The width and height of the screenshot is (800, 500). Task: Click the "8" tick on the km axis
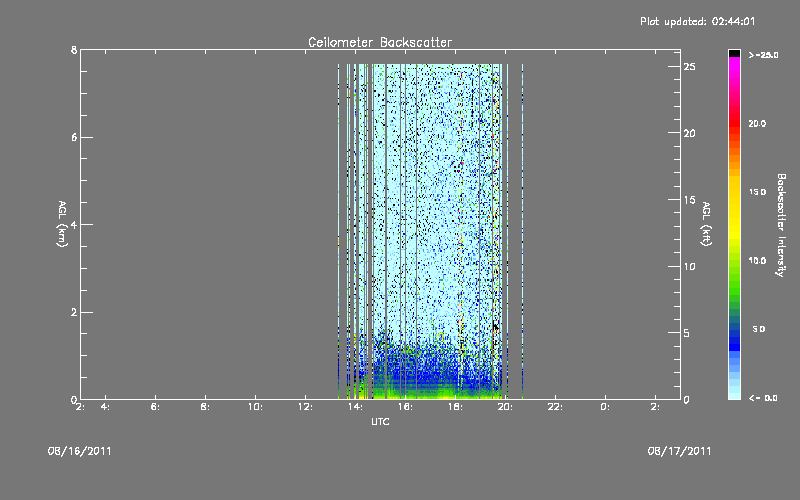(74, 50)
